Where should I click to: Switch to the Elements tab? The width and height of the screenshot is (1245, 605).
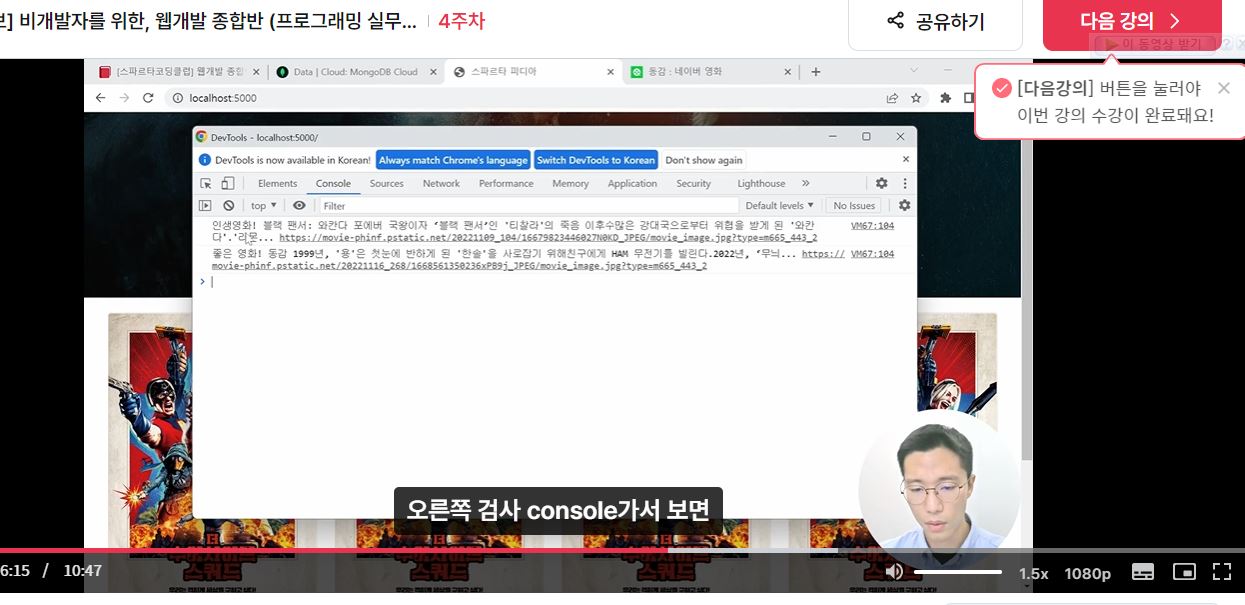[x=277, y=183]
